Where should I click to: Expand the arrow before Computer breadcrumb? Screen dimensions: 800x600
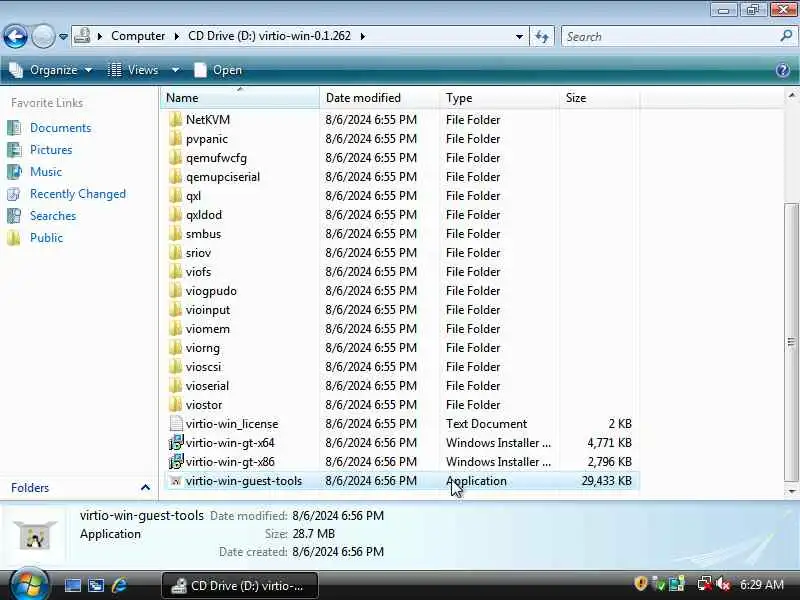tap(100, 36)
